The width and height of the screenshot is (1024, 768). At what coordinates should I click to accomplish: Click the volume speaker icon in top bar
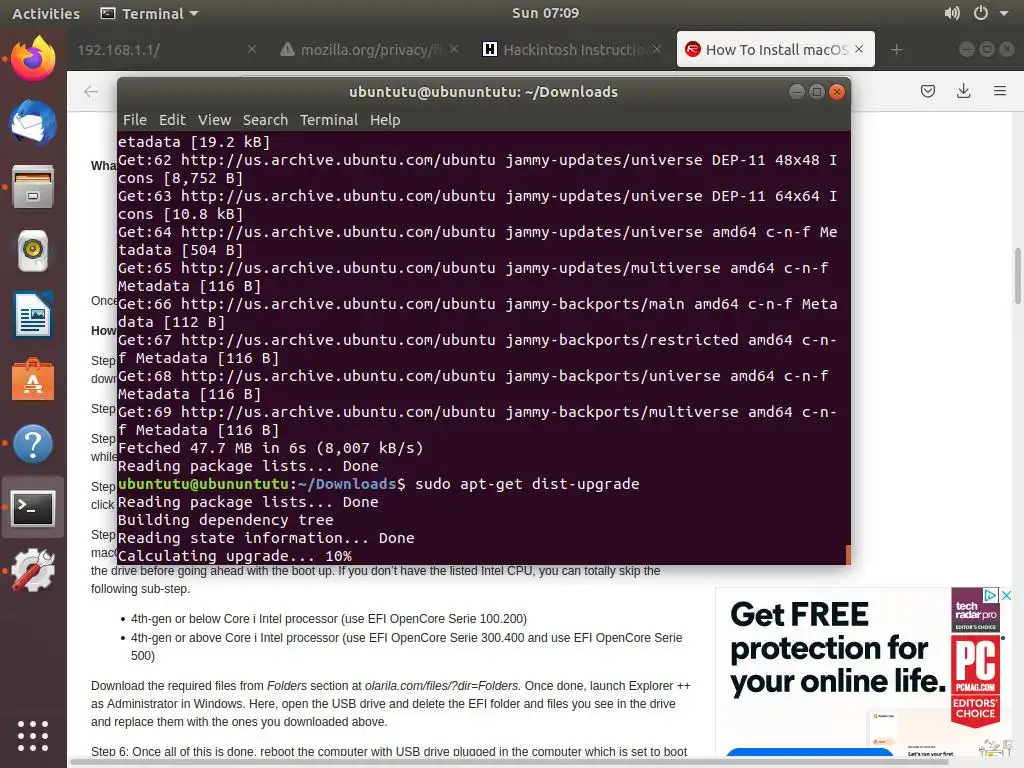point(952,13)
